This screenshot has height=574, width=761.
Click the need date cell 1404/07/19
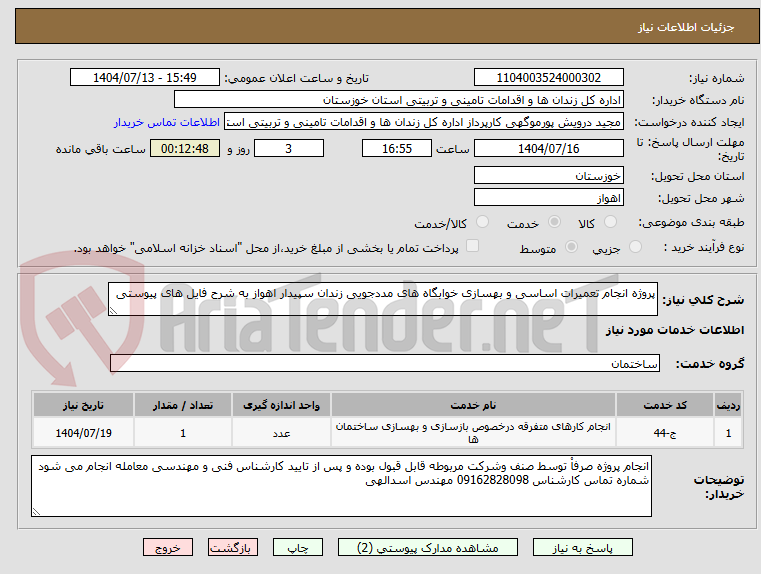coord(83,432)
